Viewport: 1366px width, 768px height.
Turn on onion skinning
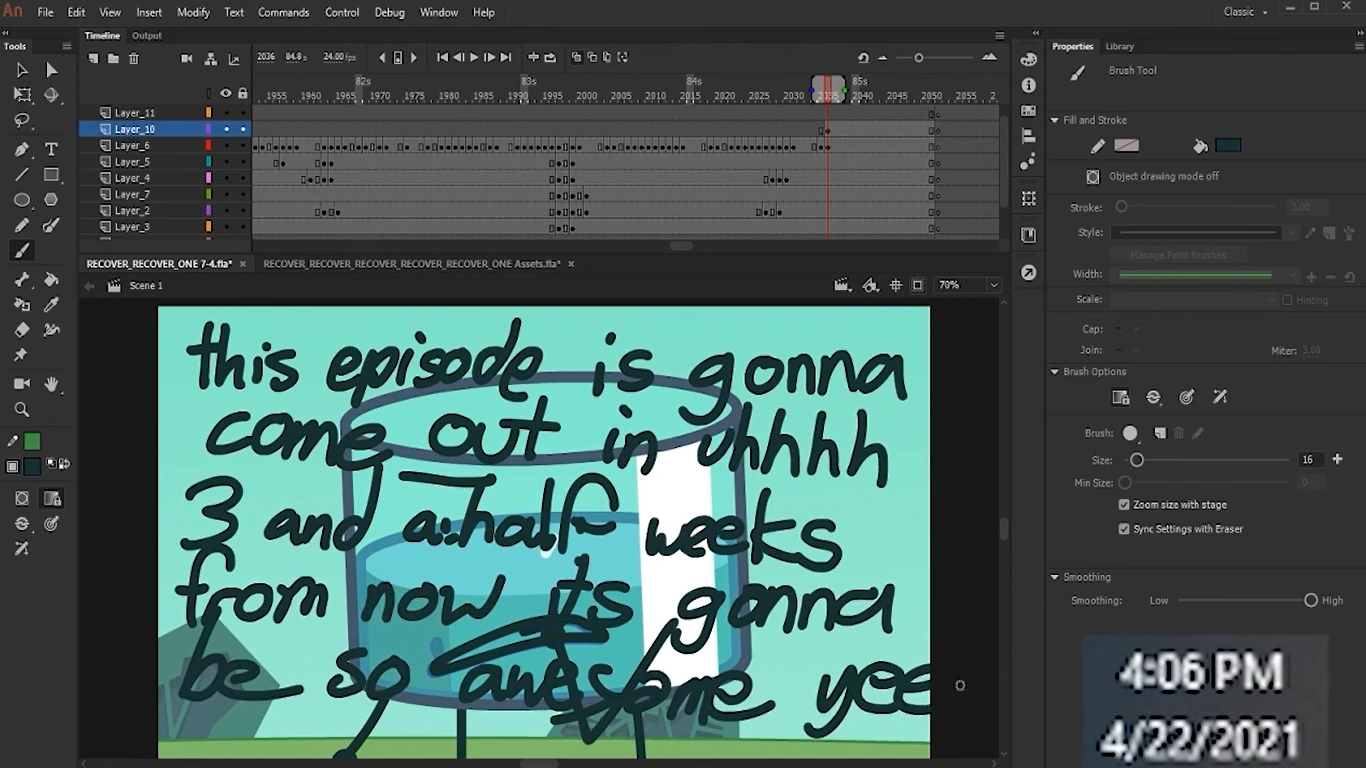(576, 58)
